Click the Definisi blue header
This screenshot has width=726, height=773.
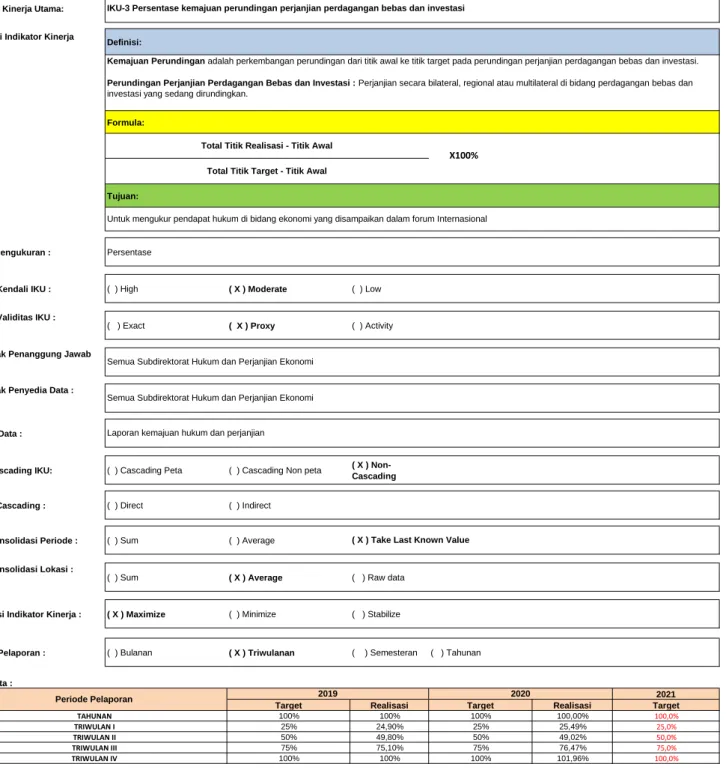coord(412,42)
